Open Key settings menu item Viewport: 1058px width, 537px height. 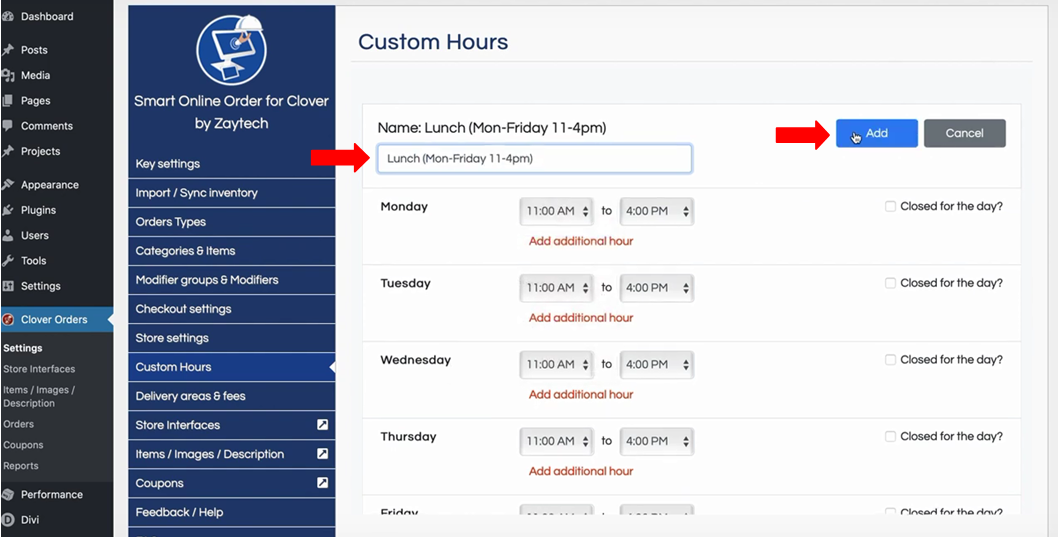(231, 164)
